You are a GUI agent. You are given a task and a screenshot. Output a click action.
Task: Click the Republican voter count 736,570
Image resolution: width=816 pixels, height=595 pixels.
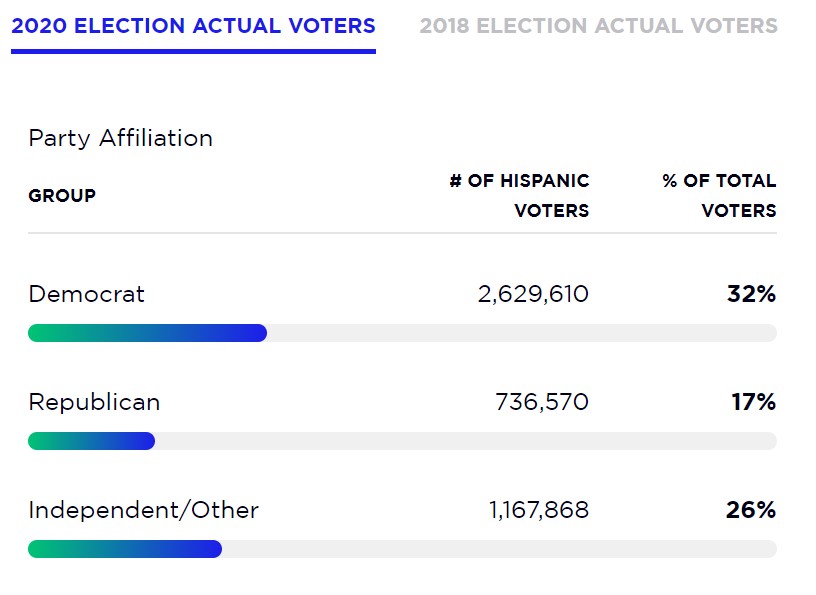pyautogui.click(x=542, y=402)
